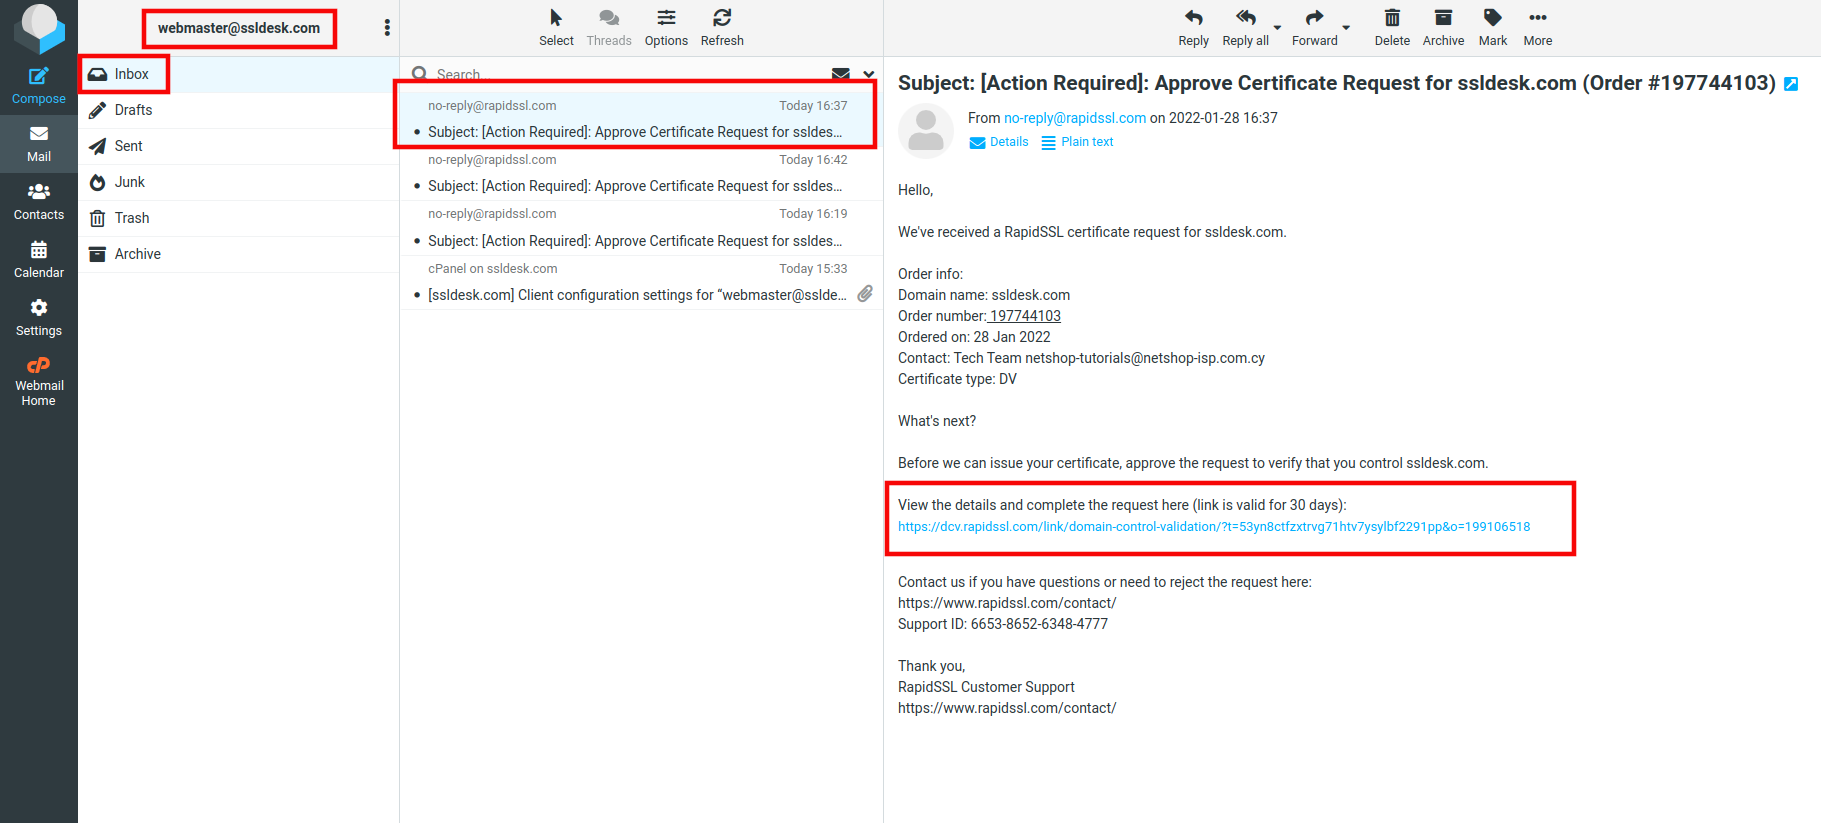Expand the Reply all options arrow
1821x823 pixels.
tap(1277, 28)
